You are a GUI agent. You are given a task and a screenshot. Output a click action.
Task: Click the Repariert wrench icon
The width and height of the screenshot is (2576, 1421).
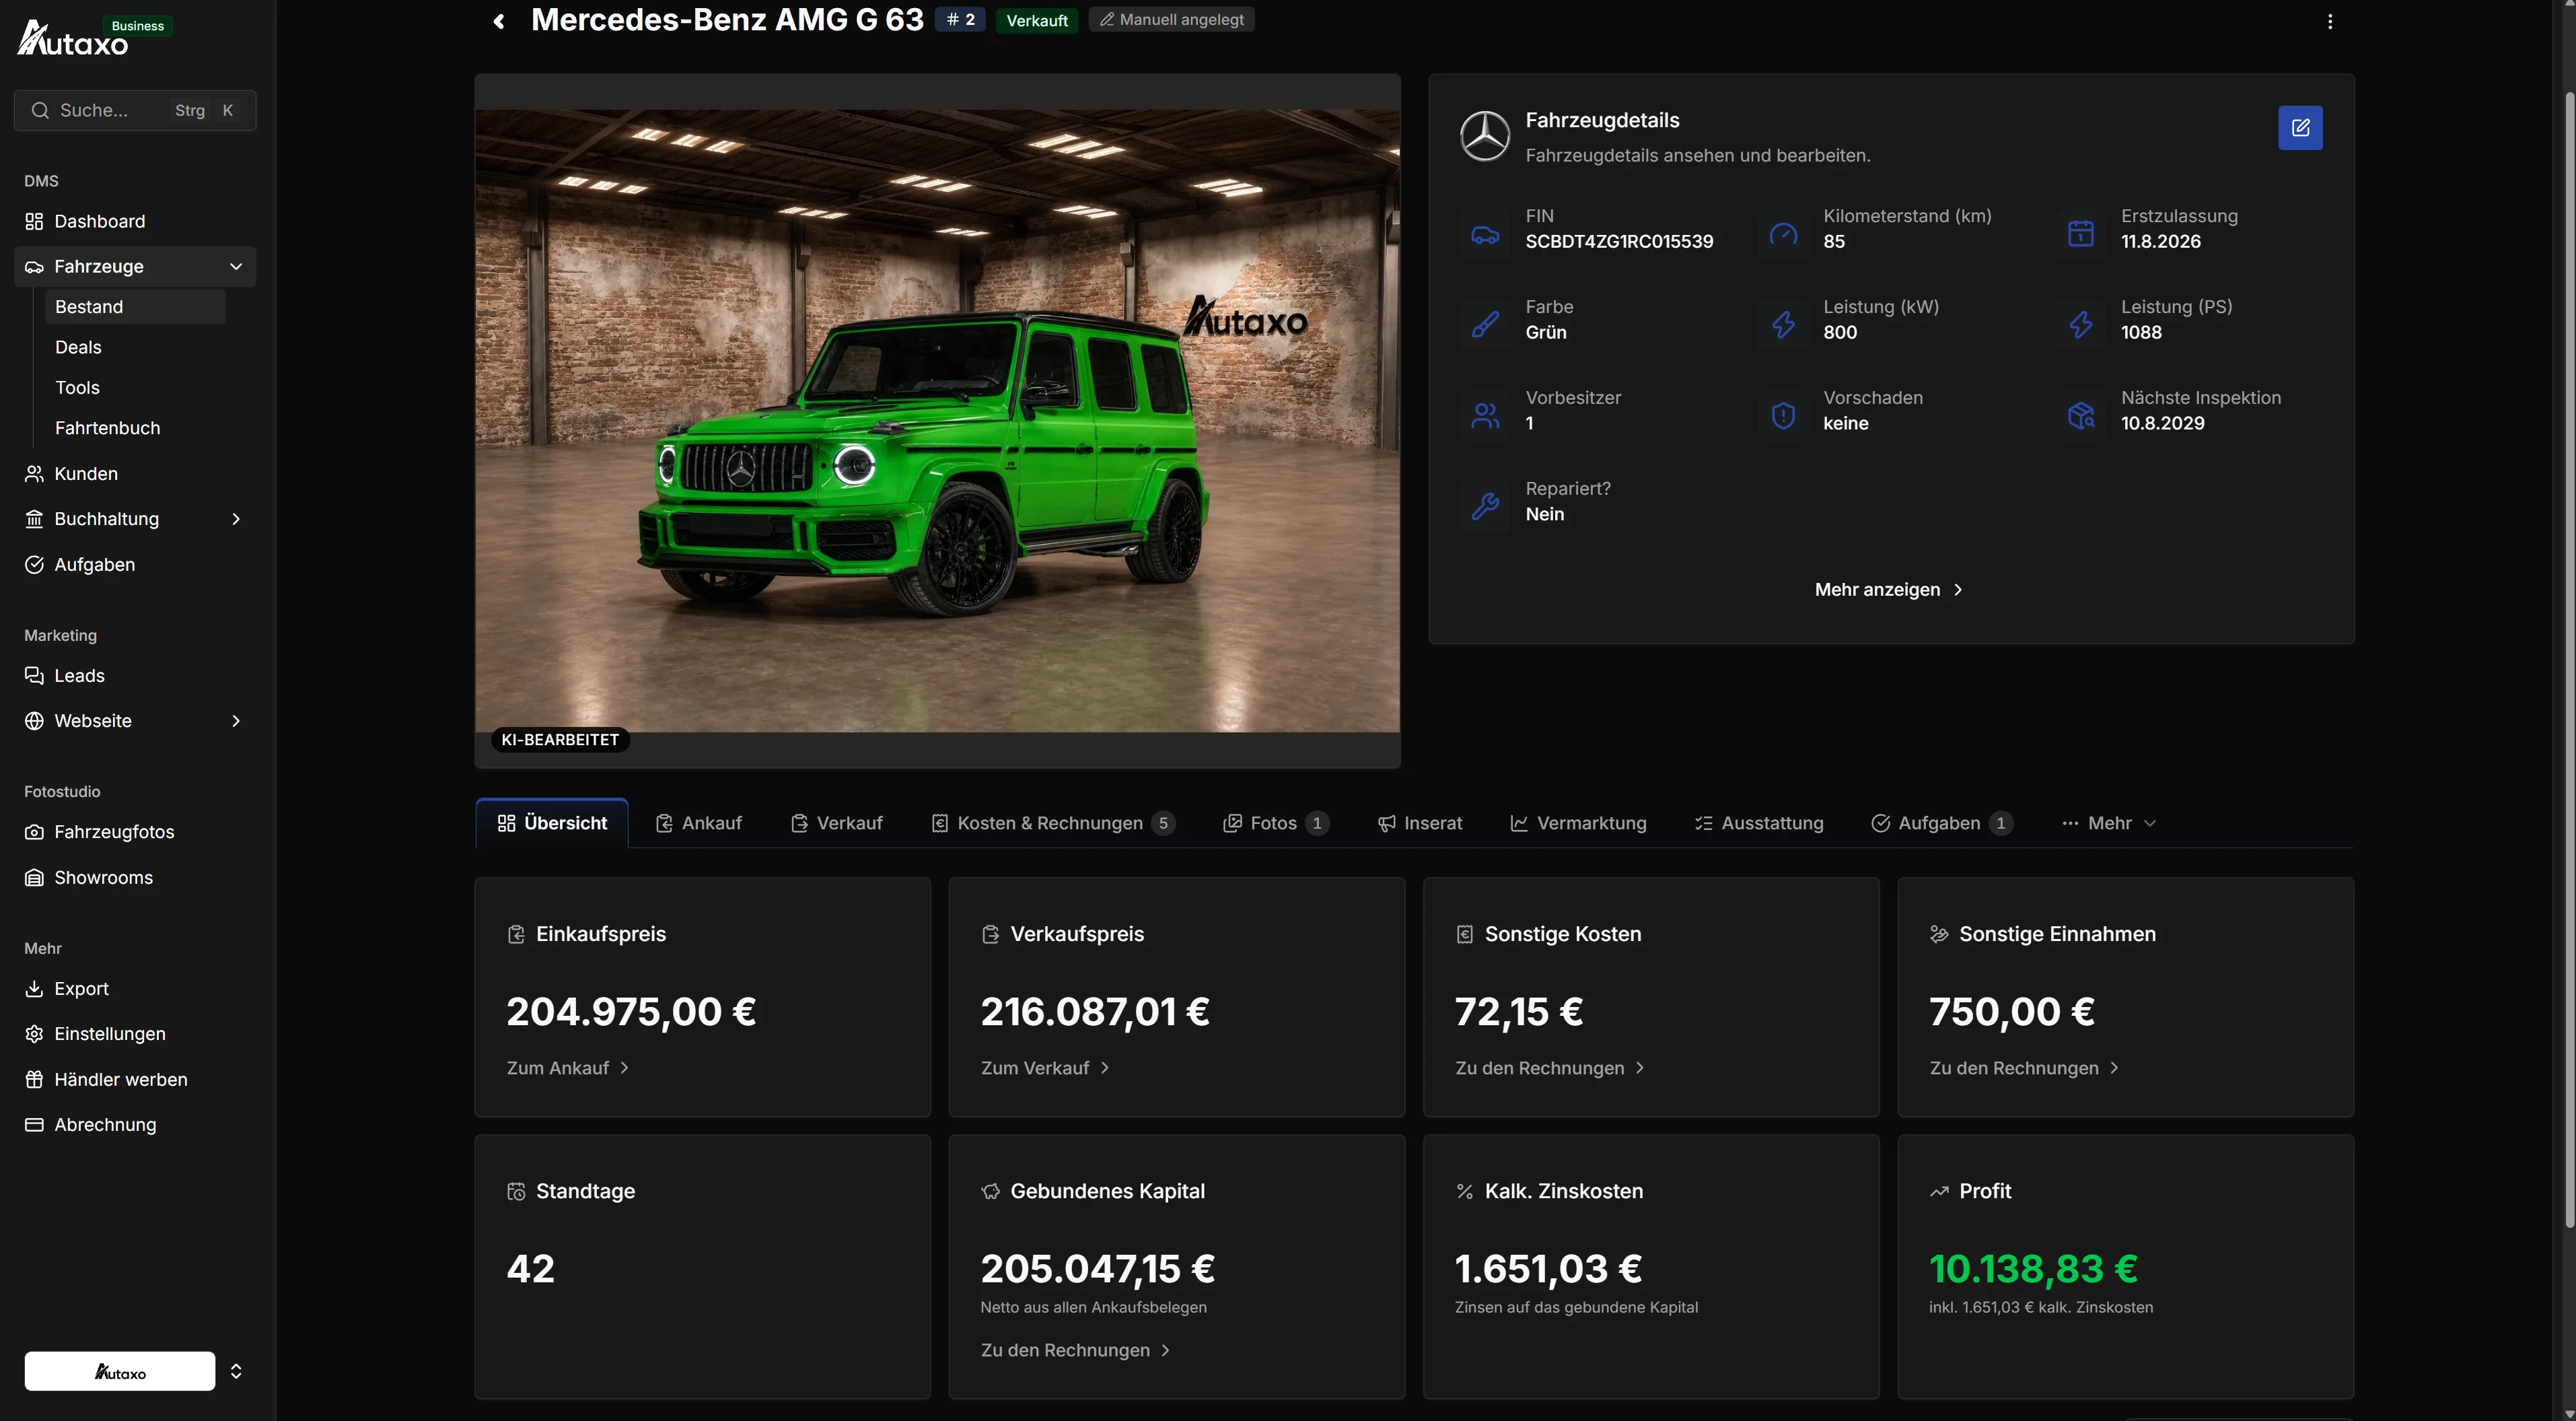point(1485,506)
